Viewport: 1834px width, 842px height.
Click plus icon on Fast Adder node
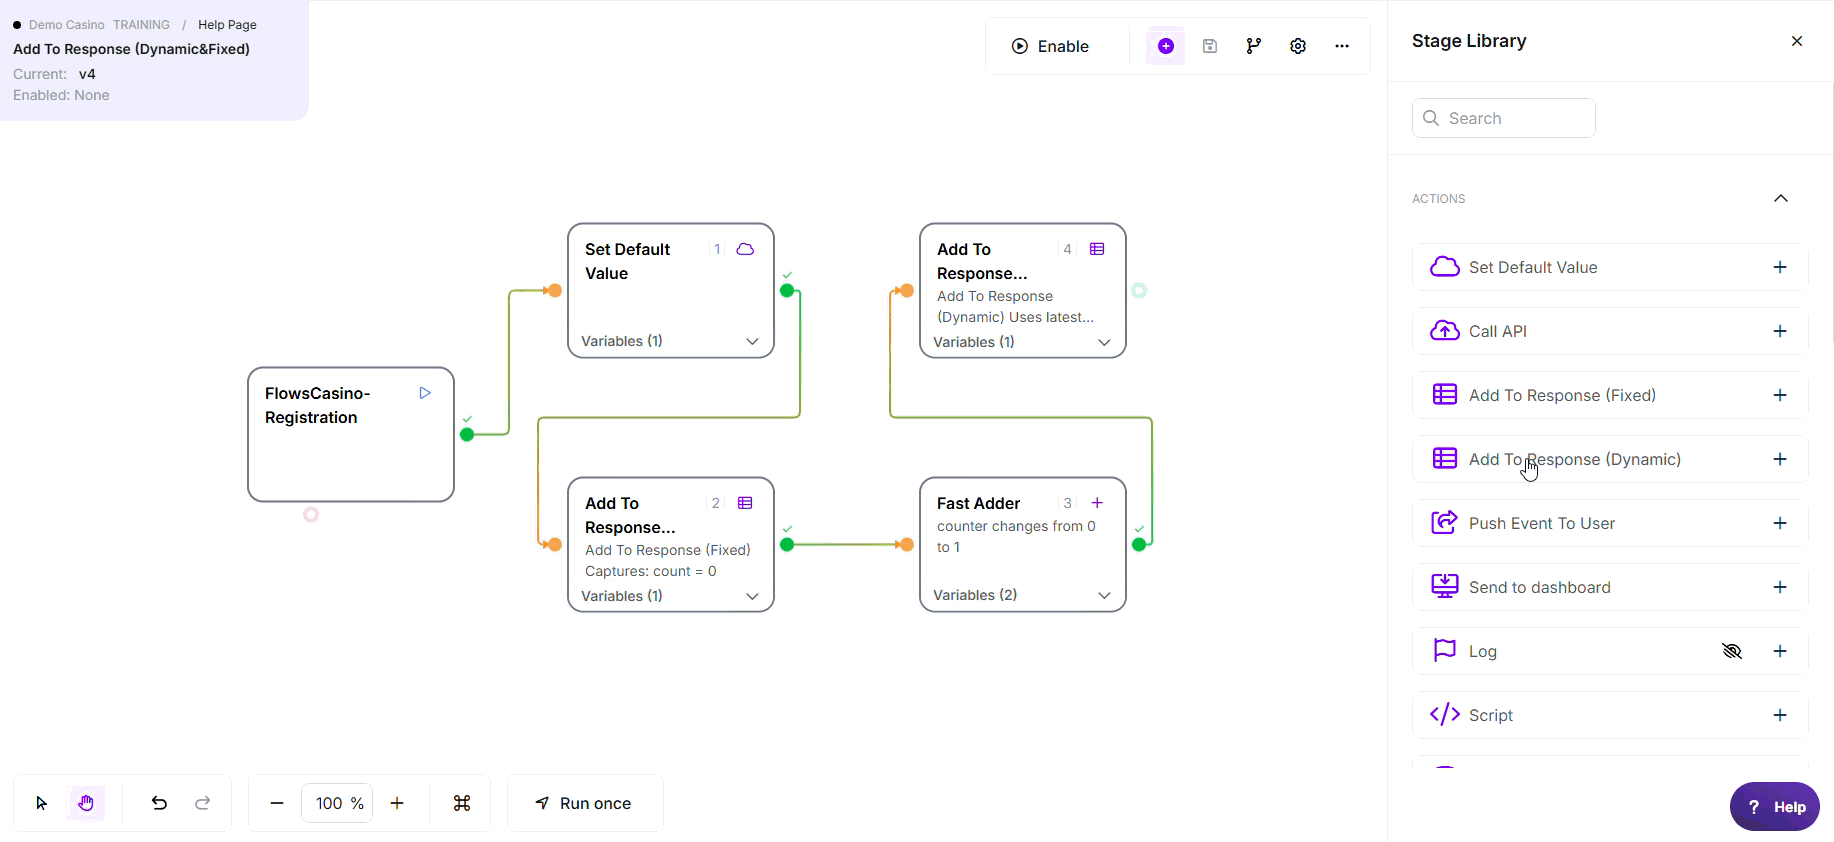pos(1097,503)
